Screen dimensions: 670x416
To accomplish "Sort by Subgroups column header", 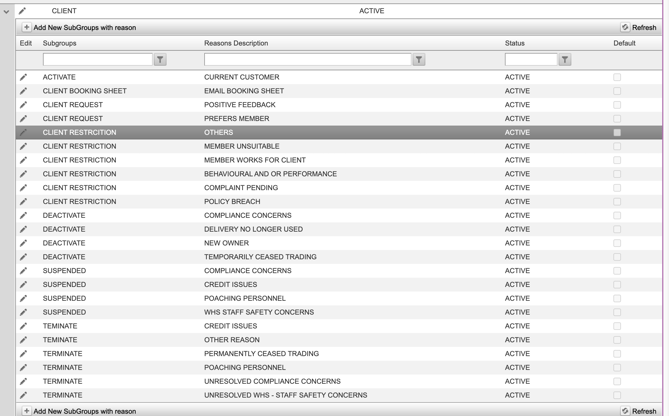I will point(59,43).
